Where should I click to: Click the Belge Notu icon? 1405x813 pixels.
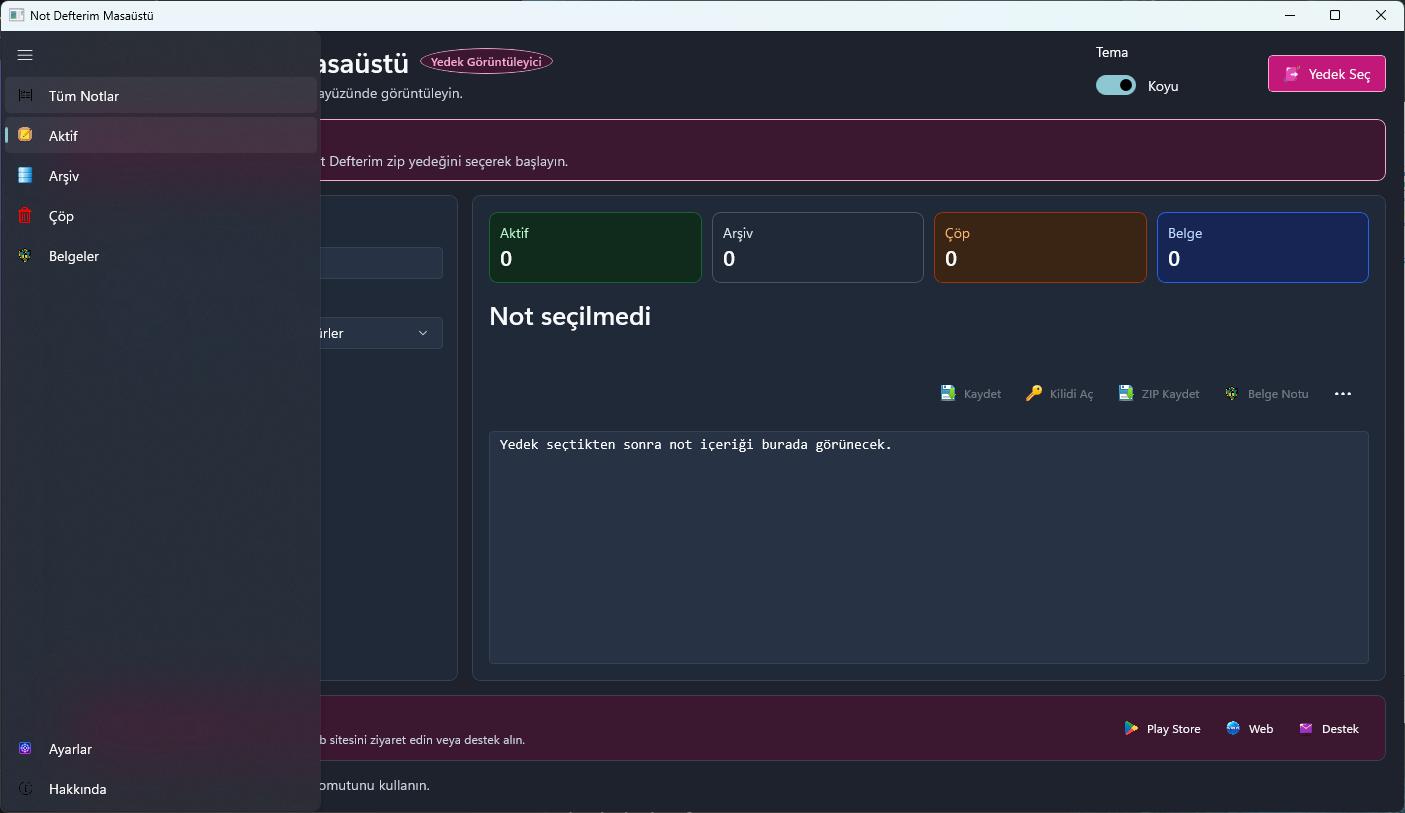pyautogui.click(x=1232, y=393)
